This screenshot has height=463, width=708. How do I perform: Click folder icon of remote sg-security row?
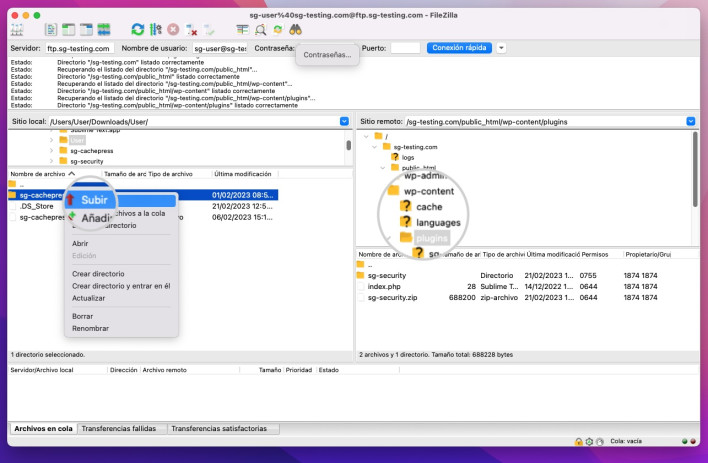point(360,275)
